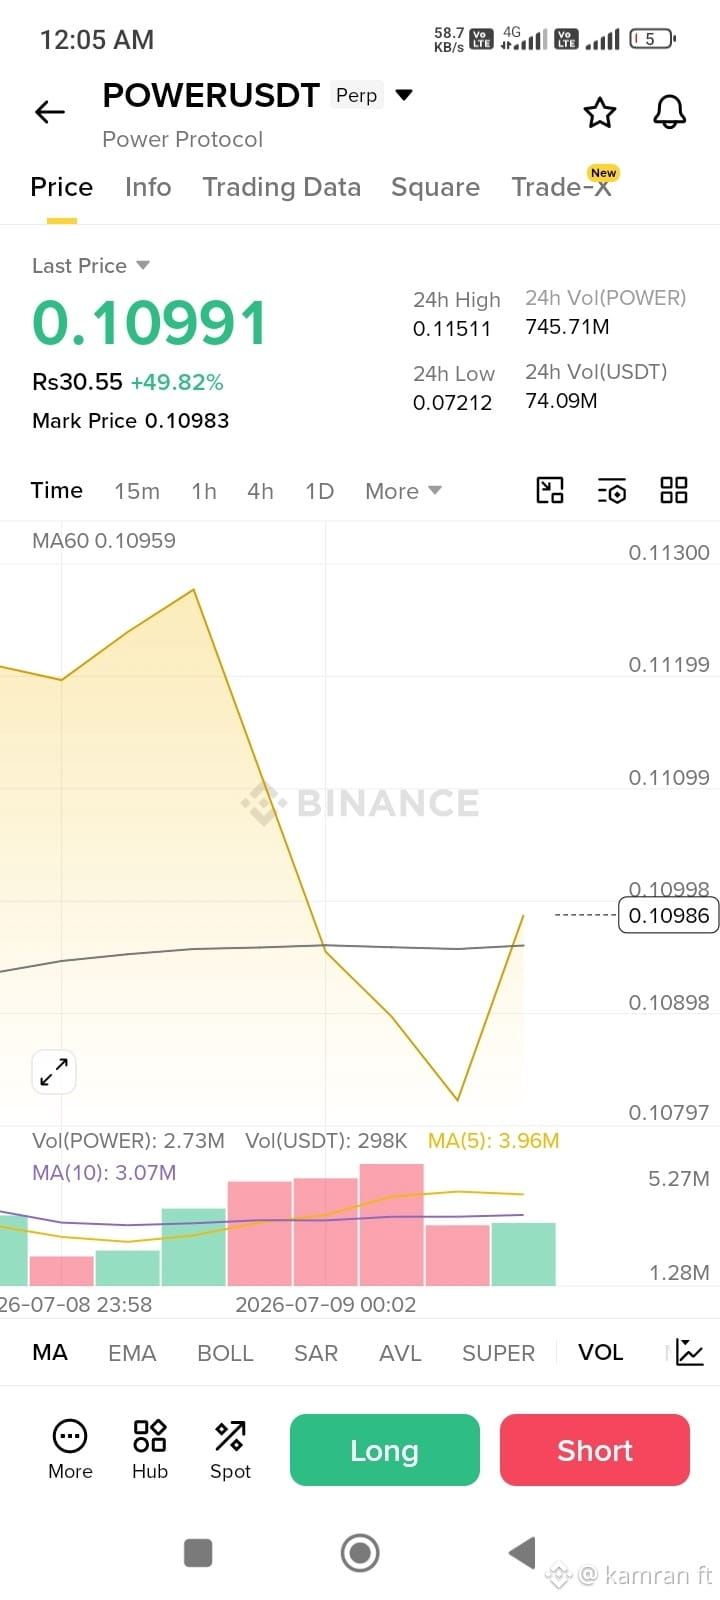This screenshot has height=1600, width=720.
Task: Open chart settings icon
Action: coord(612,490)
